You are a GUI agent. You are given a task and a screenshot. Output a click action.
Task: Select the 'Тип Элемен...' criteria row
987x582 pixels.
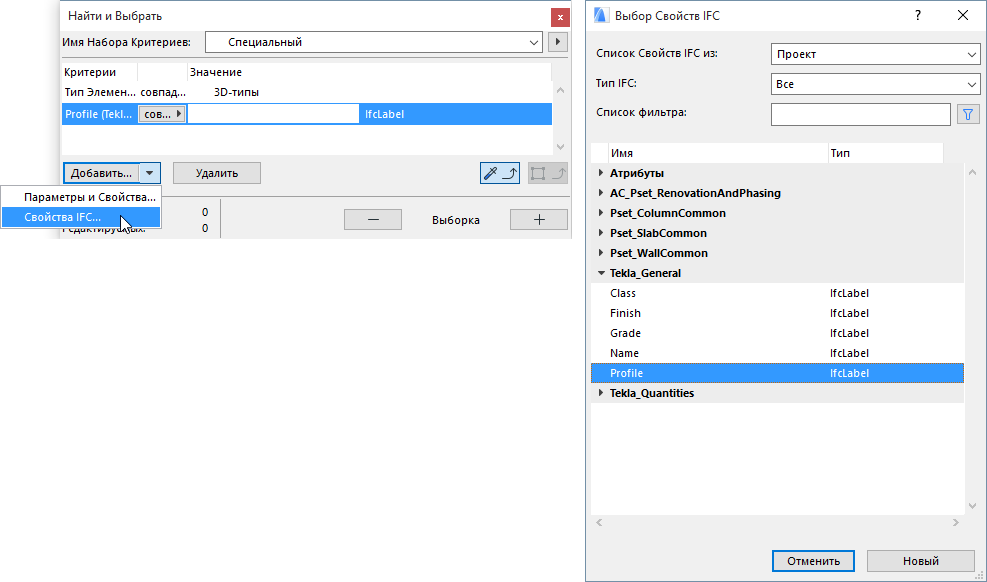tap(307, 92)
